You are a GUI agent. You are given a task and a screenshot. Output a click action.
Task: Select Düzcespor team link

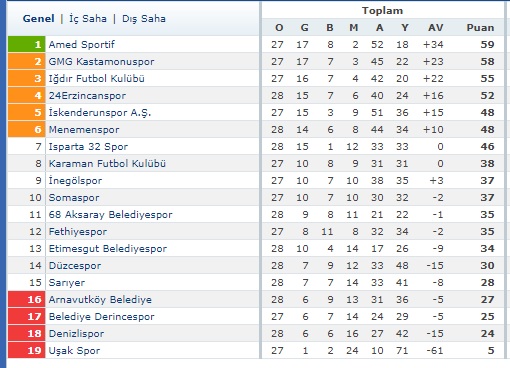coord(75,266)
